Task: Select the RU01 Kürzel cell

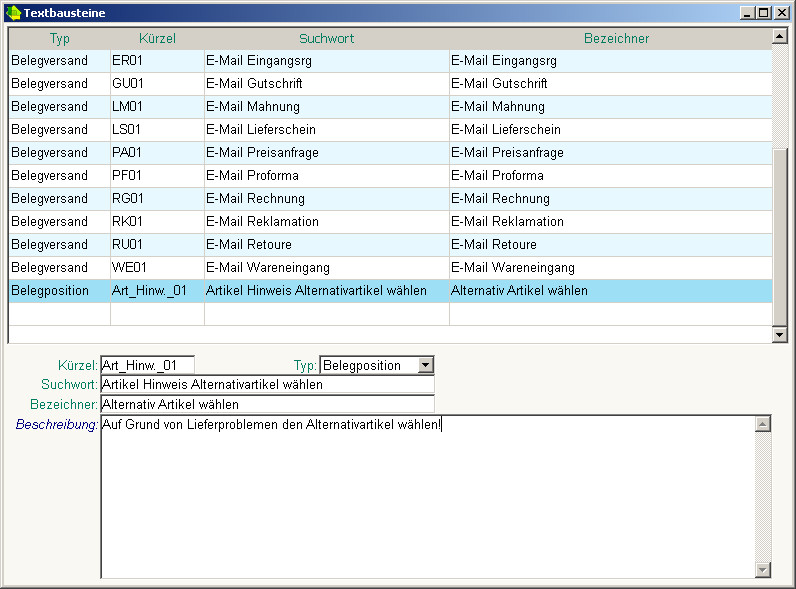Action: (157, 245)
